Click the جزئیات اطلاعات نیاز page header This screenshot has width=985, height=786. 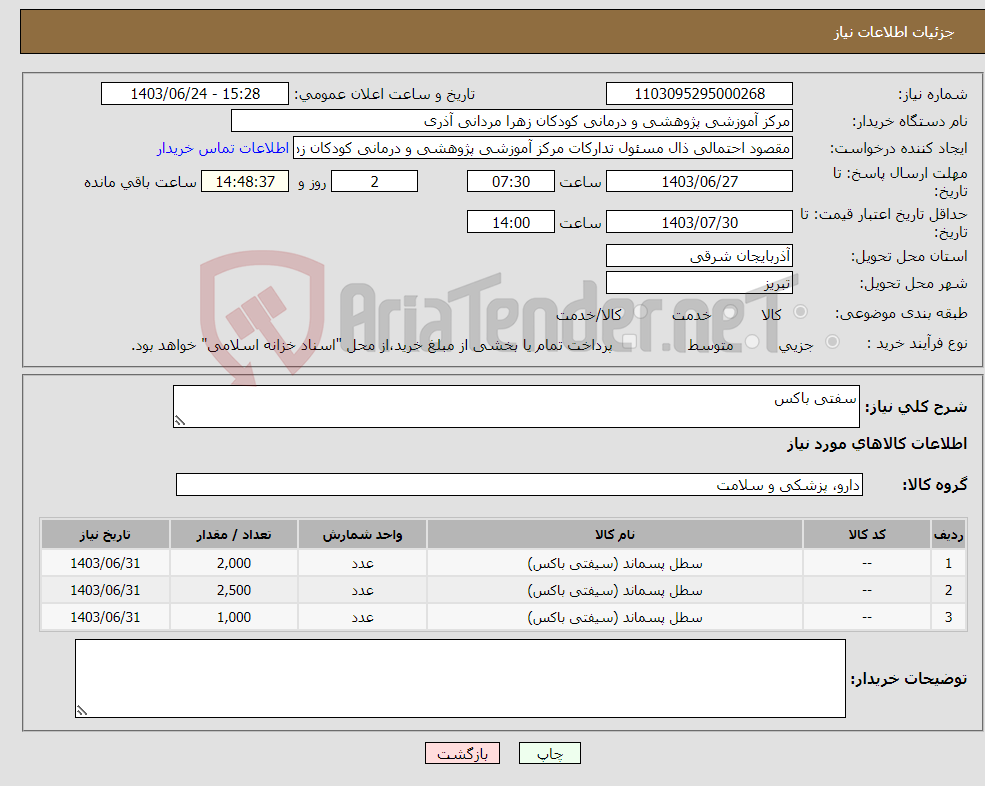[894, 32]
